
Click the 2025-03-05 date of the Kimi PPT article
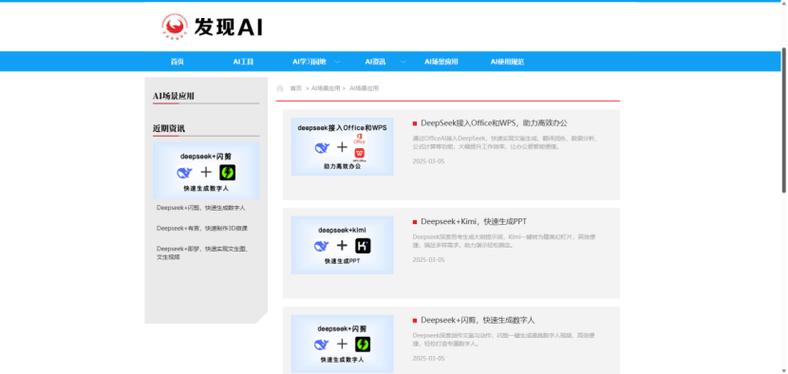click(429, 260)
